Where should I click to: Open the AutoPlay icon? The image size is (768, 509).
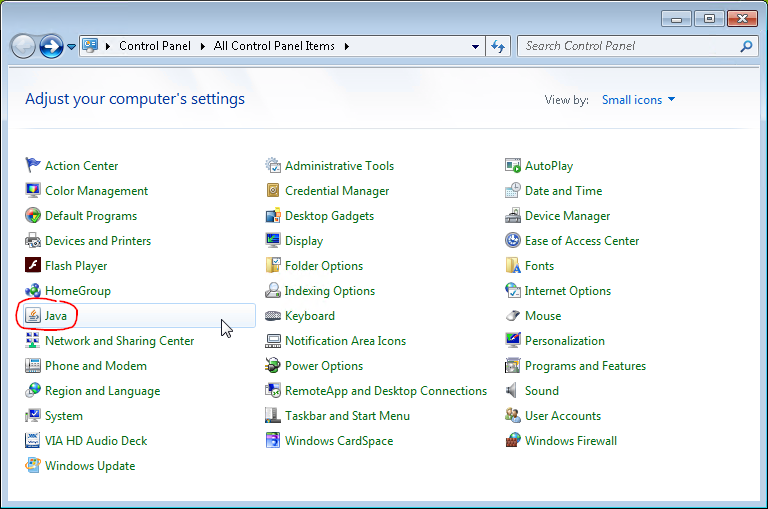(x=513, y=166)
